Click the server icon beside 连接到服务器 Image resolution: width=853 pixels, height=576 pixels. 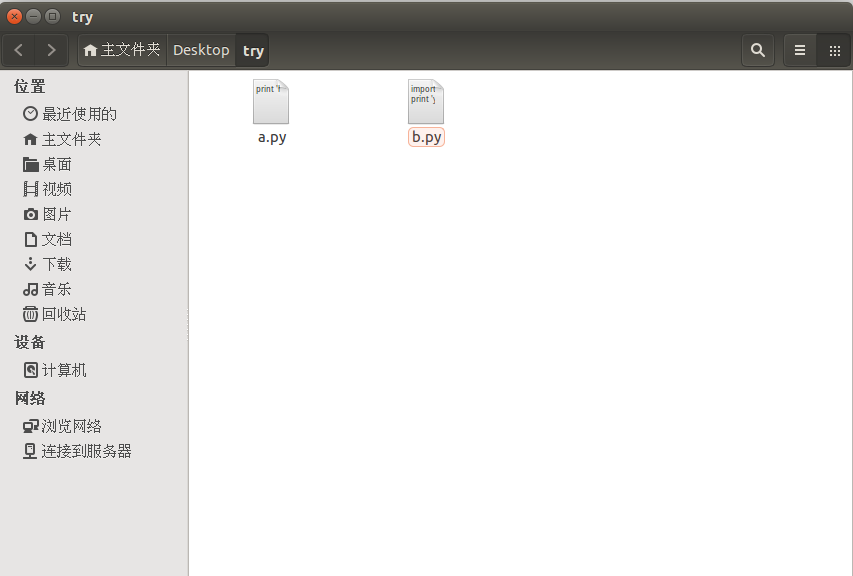(x=30, y=451)
